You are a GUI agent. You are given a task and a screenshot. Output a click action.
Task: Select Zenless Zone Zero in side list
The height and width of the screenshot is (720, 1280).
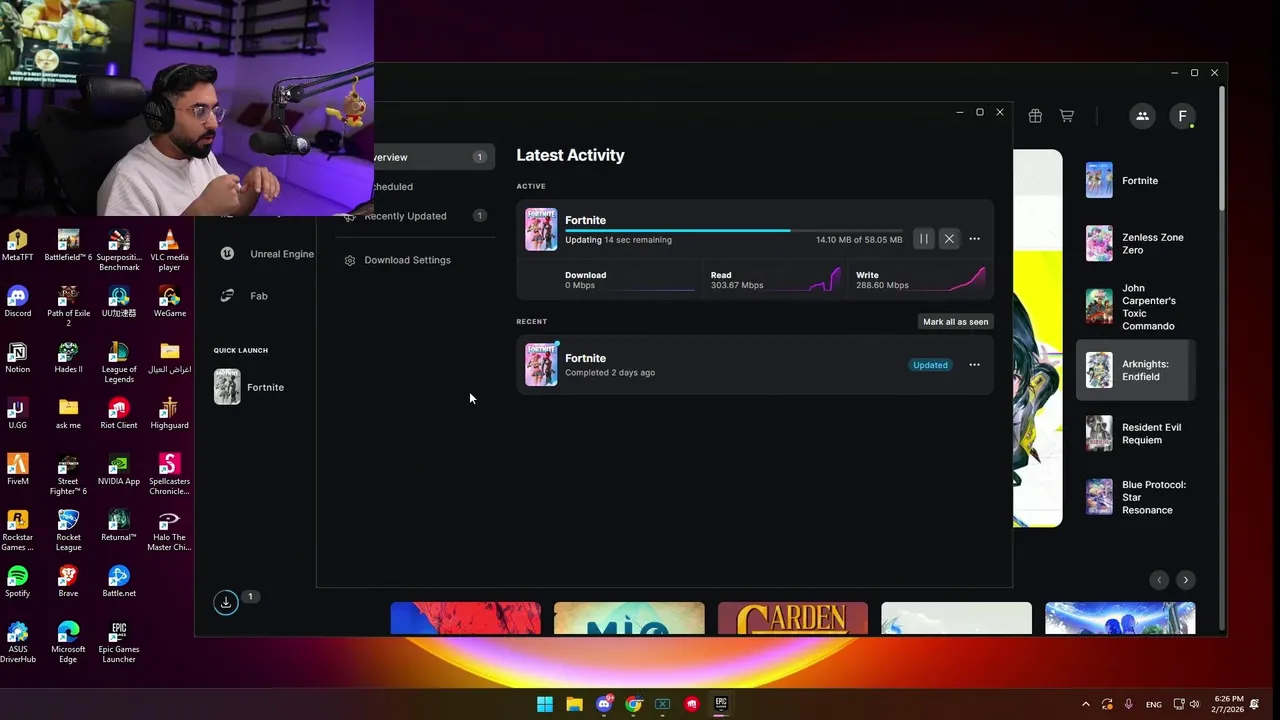click(1135, 243)
